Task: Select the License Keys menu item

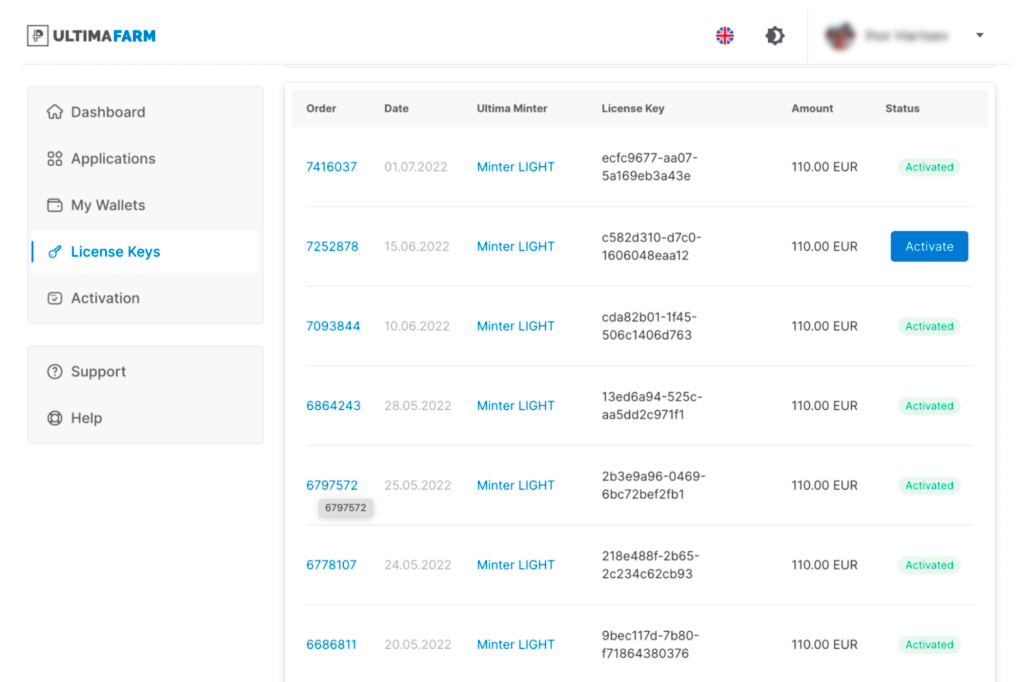Action: tap(145, 252)
